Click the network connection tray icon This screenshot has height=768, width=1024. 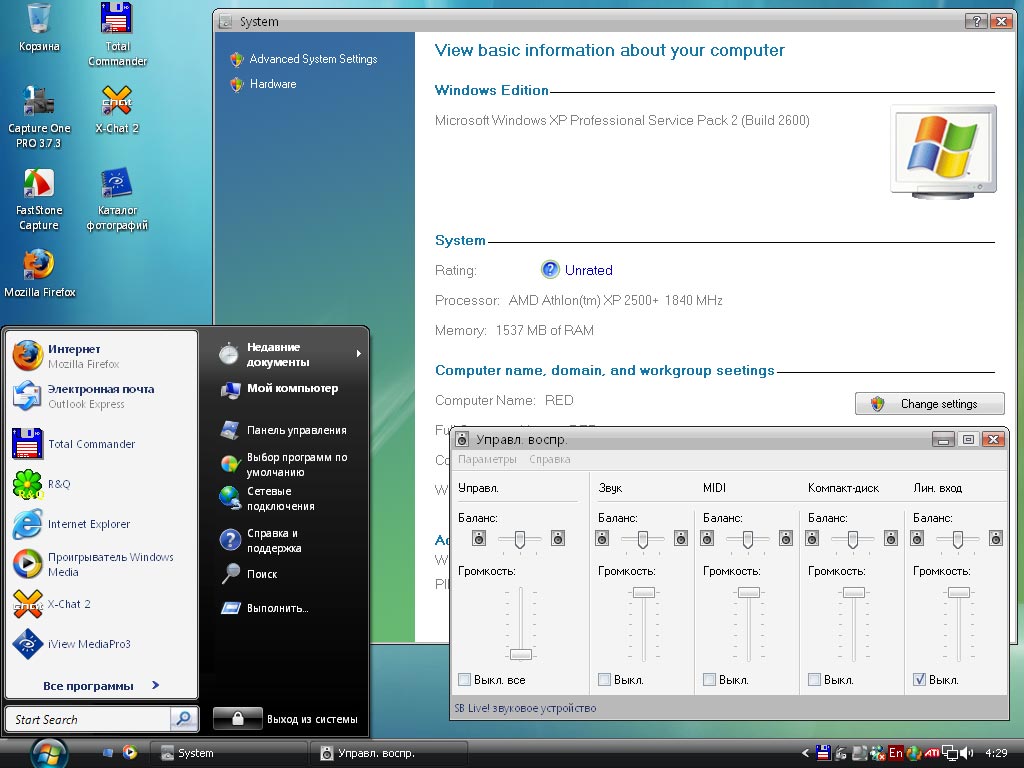(x=950, y=753)
